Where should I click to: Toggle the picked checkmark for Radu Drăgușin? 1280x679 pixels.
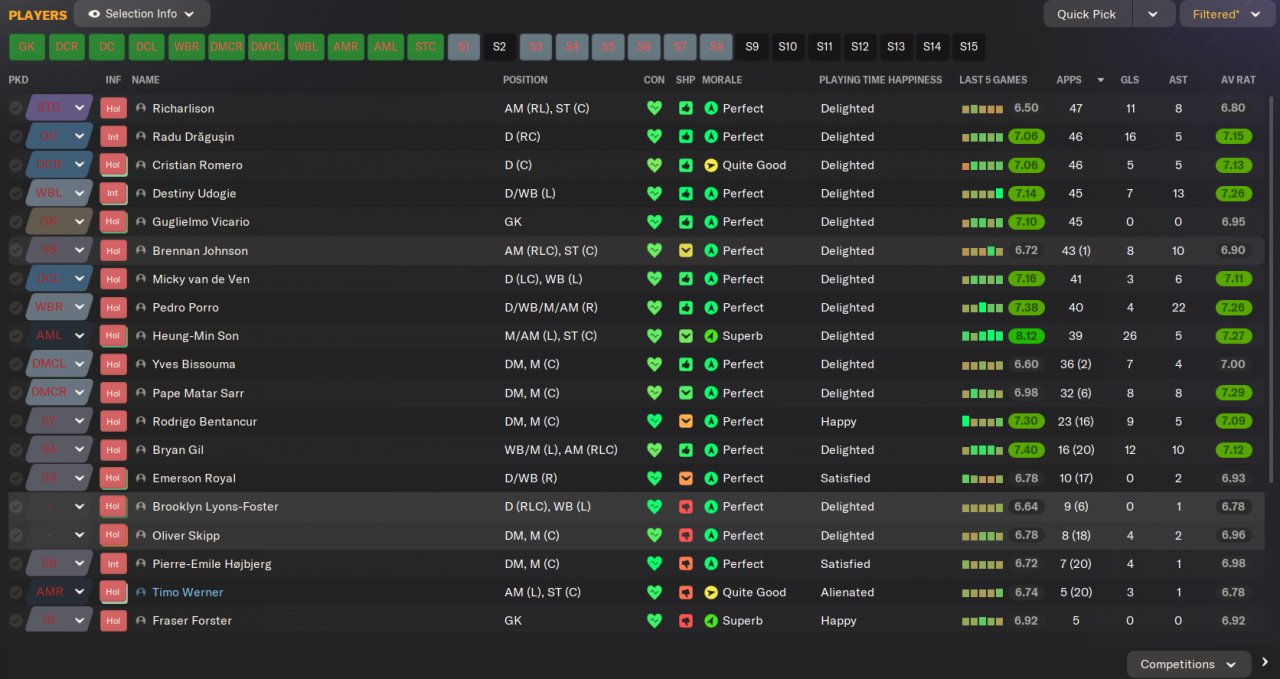pos(16,137)
